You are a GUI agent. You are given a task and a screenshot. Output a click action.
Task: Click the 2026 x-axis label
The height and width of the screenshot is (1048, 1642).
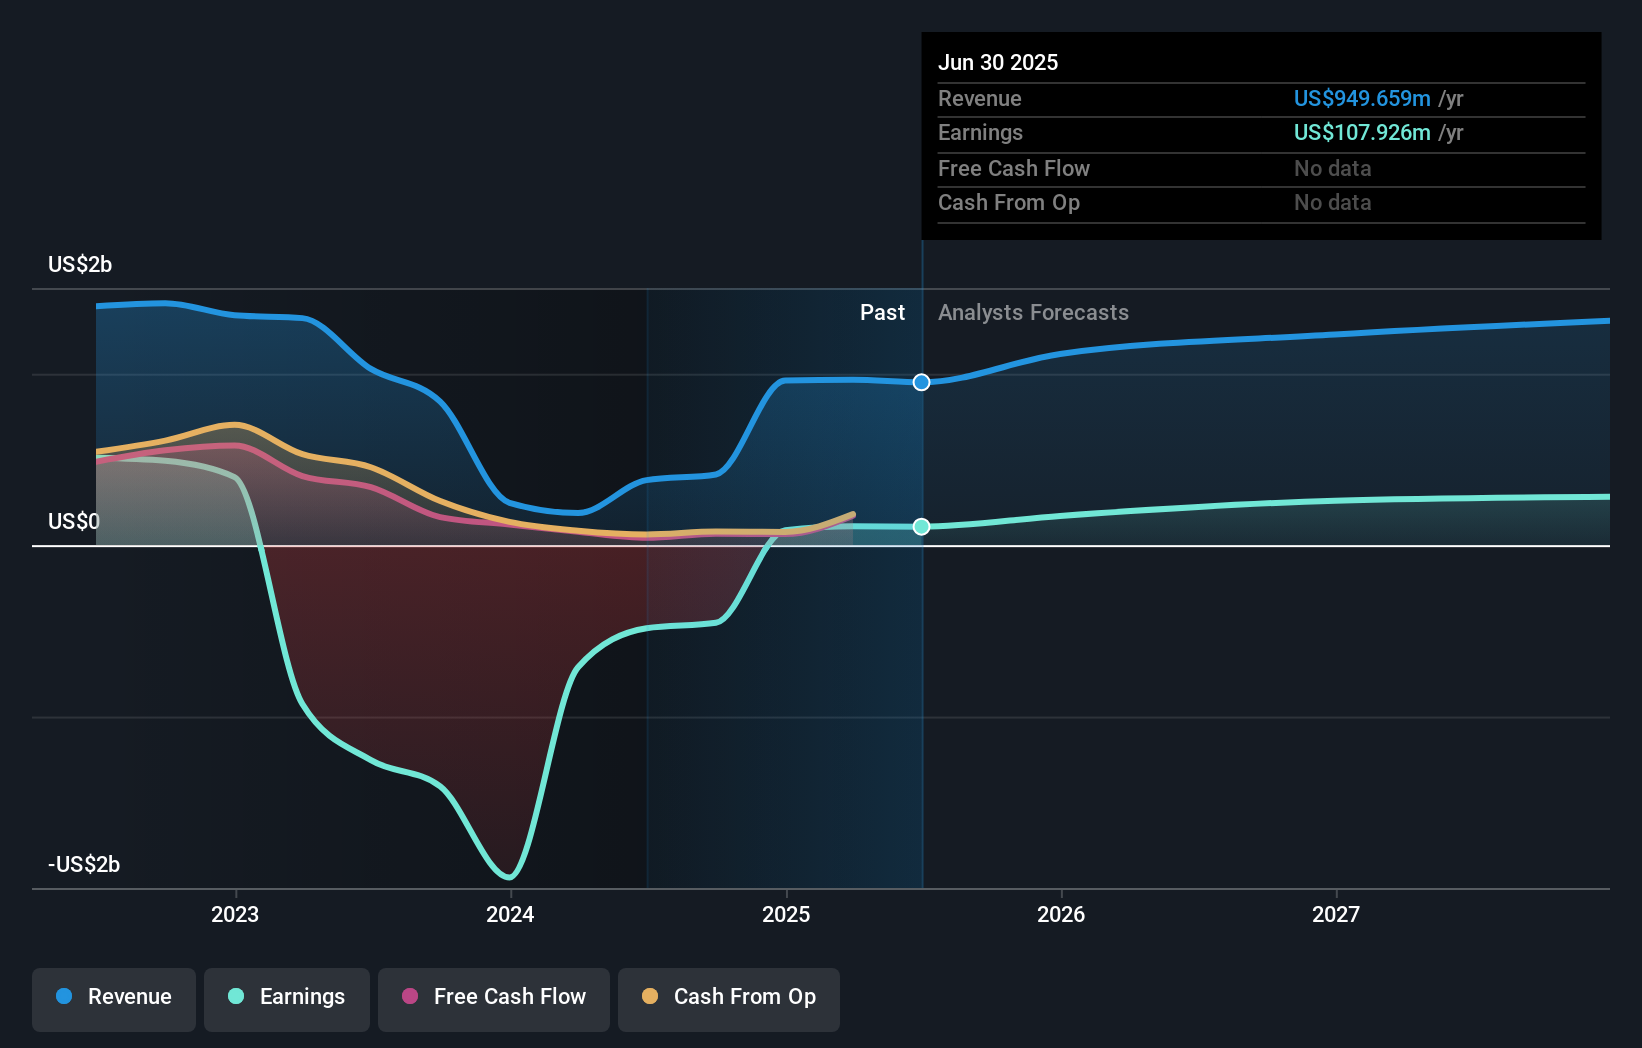1061,914
